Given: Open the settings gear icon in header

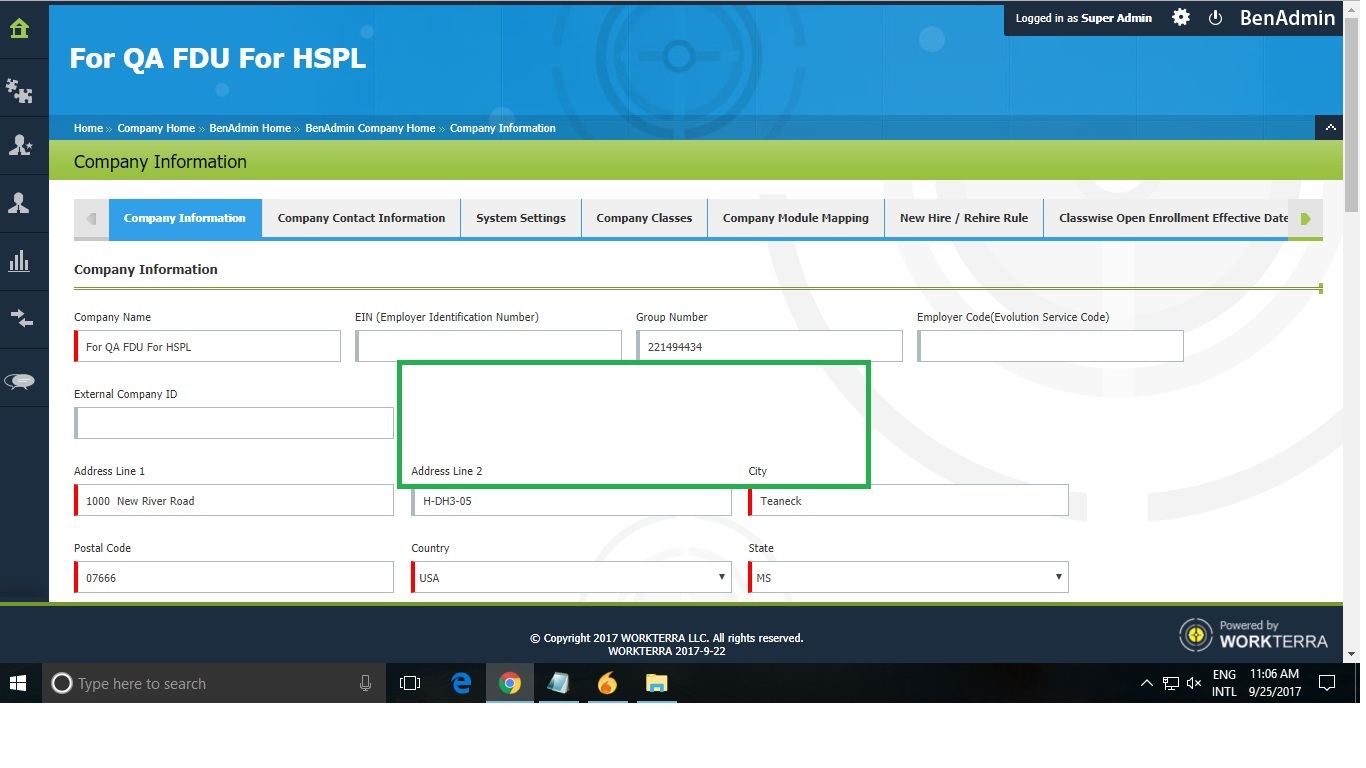Looking at the screenshot, I should 1181,18.
